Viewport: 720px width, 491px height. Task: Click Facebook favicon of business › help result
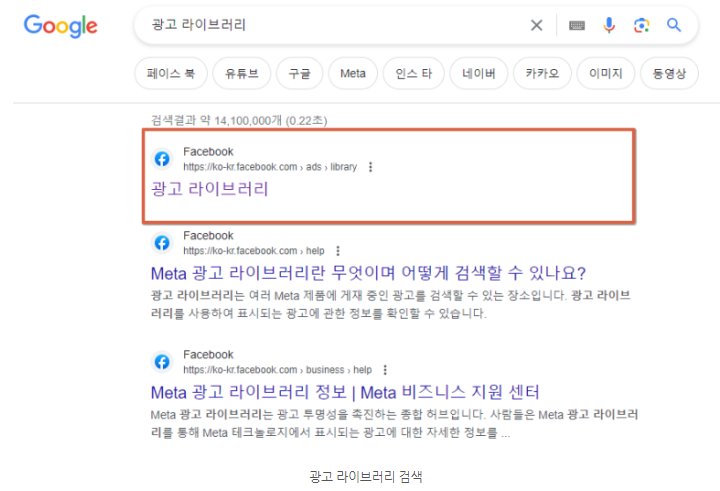click(x=162, y=362)
